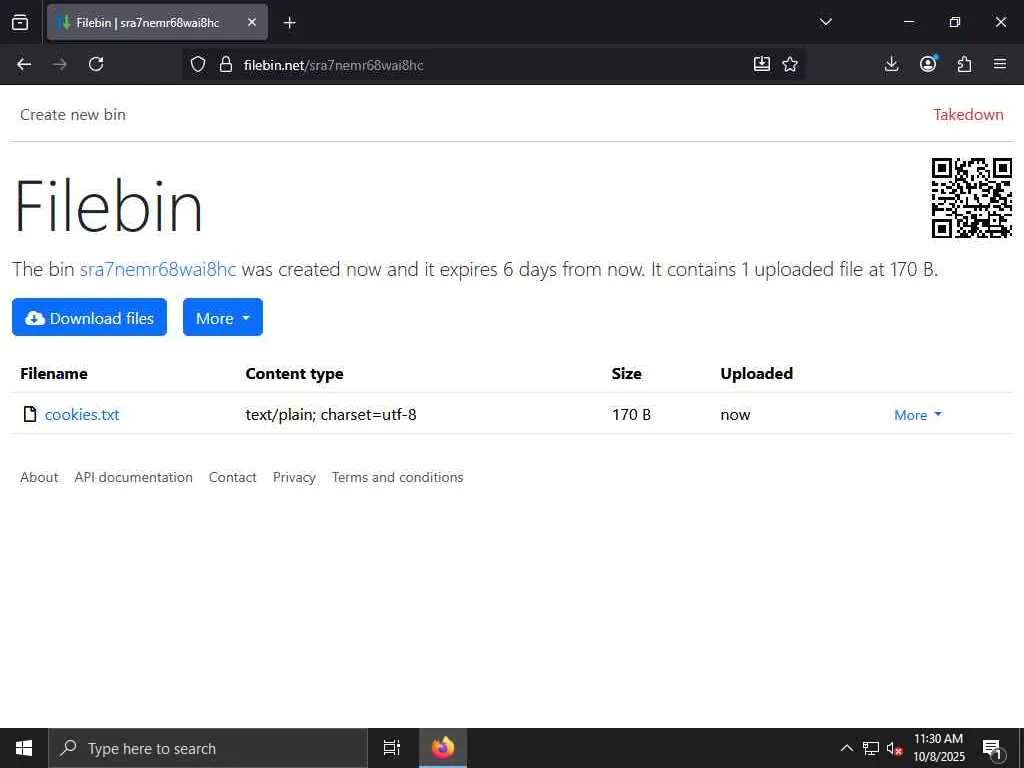The height and width of the screenshot is (768, 1024).
Task: Open the Windows Start menu
Action: [24, 748]
